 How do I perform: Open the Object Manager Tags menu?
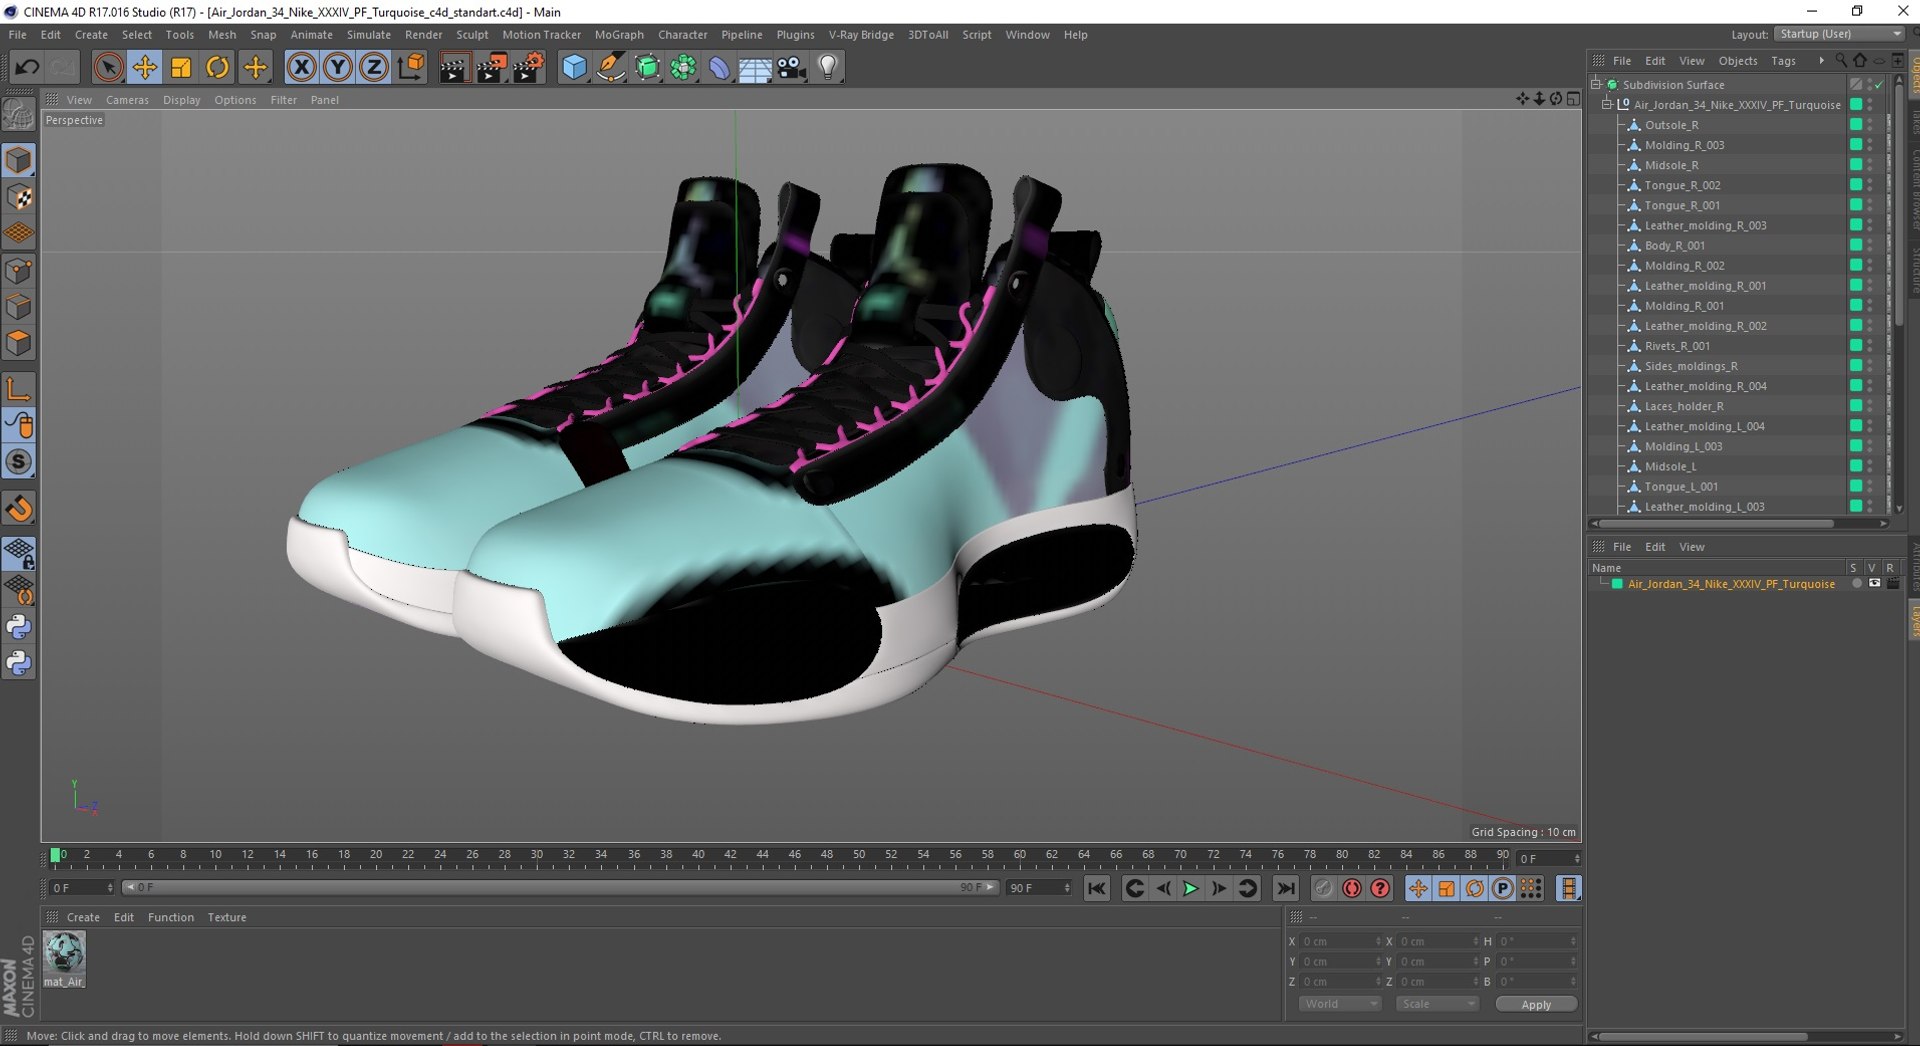click(x=1783, y=61)
